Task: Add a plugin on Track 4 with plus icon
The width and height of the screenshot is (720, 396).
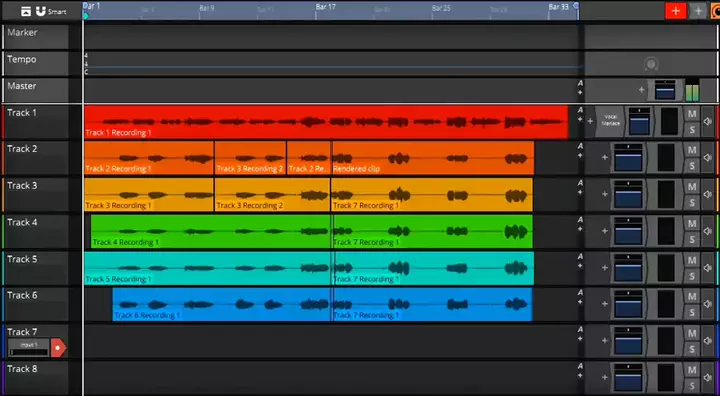Action: (x=605, y=231)
